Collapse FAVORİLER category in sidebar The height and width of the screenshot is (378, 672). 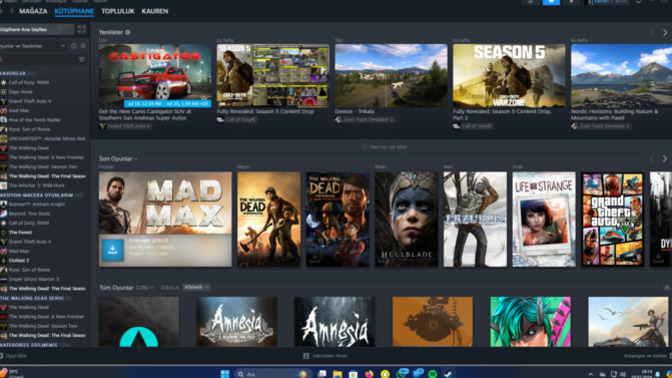point(18,73)
